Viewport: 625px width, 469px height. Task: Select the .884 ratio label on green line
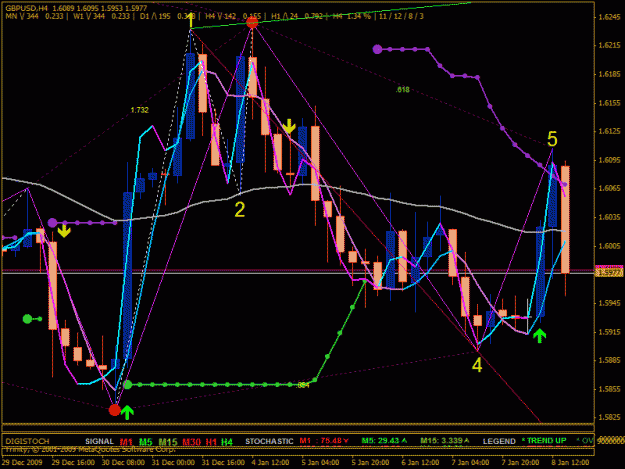(x=303, y=385)
